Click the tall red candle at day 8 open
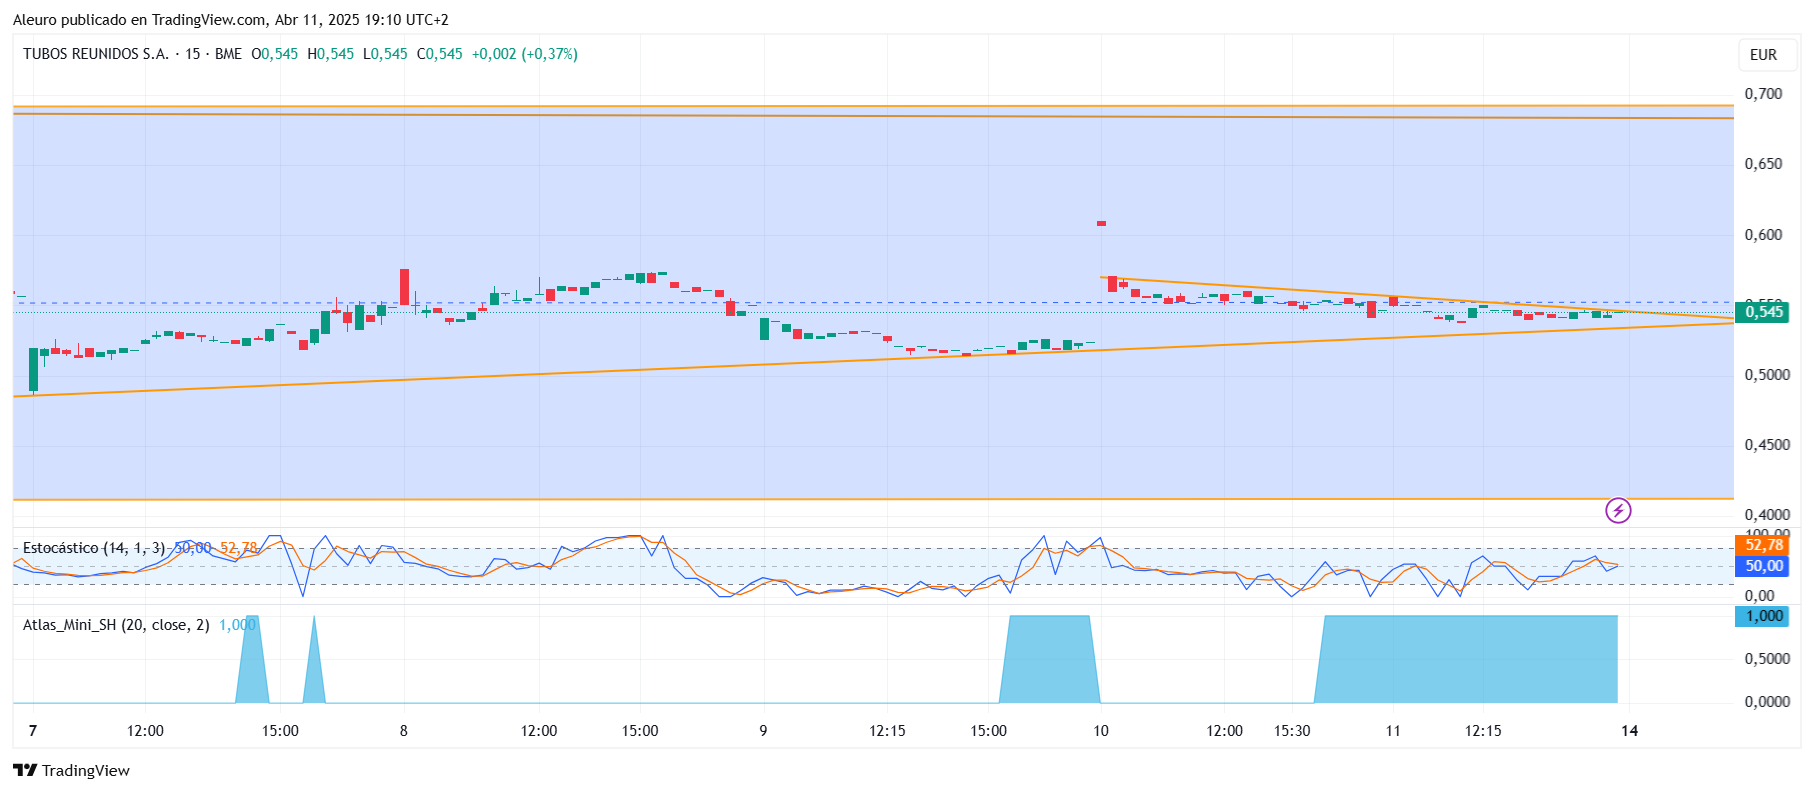This screenshot has width=1814, height=792. [x=404, y=287]
